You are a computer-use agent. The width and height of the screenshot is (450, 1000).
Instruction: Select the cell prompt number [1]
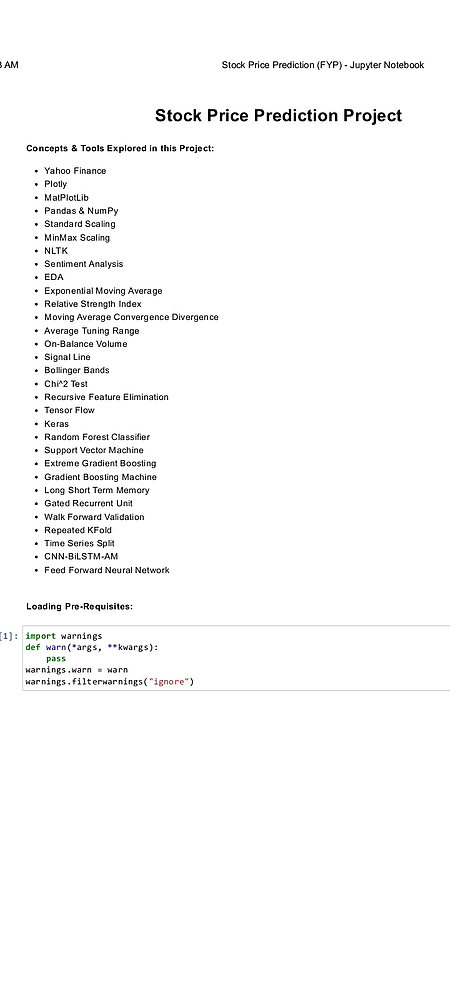(9, 636)
